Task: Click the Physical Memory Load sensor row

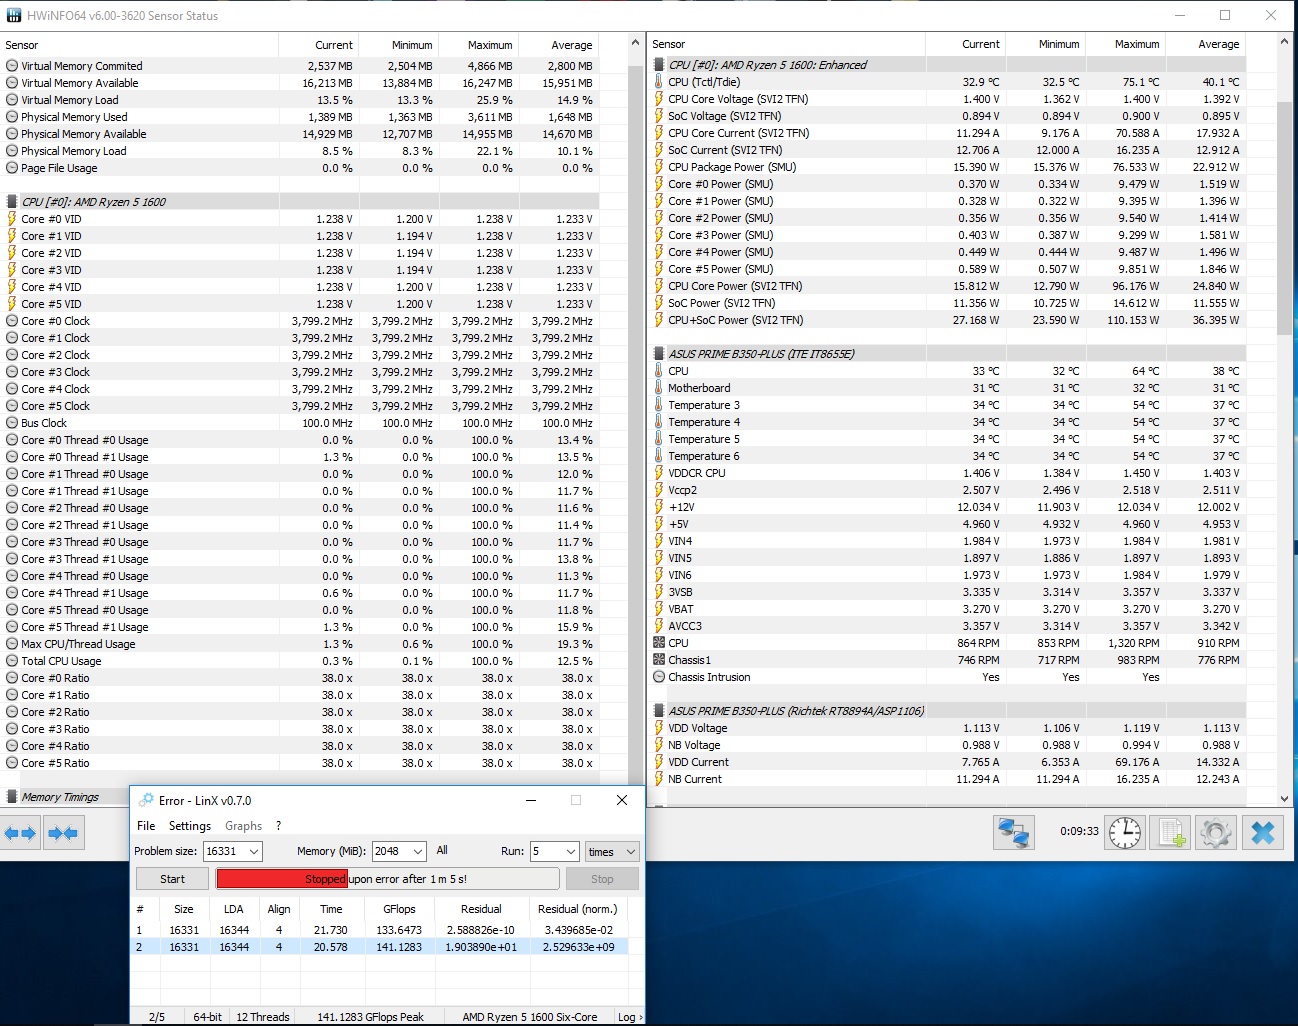Action: click(x=300, y=151)
